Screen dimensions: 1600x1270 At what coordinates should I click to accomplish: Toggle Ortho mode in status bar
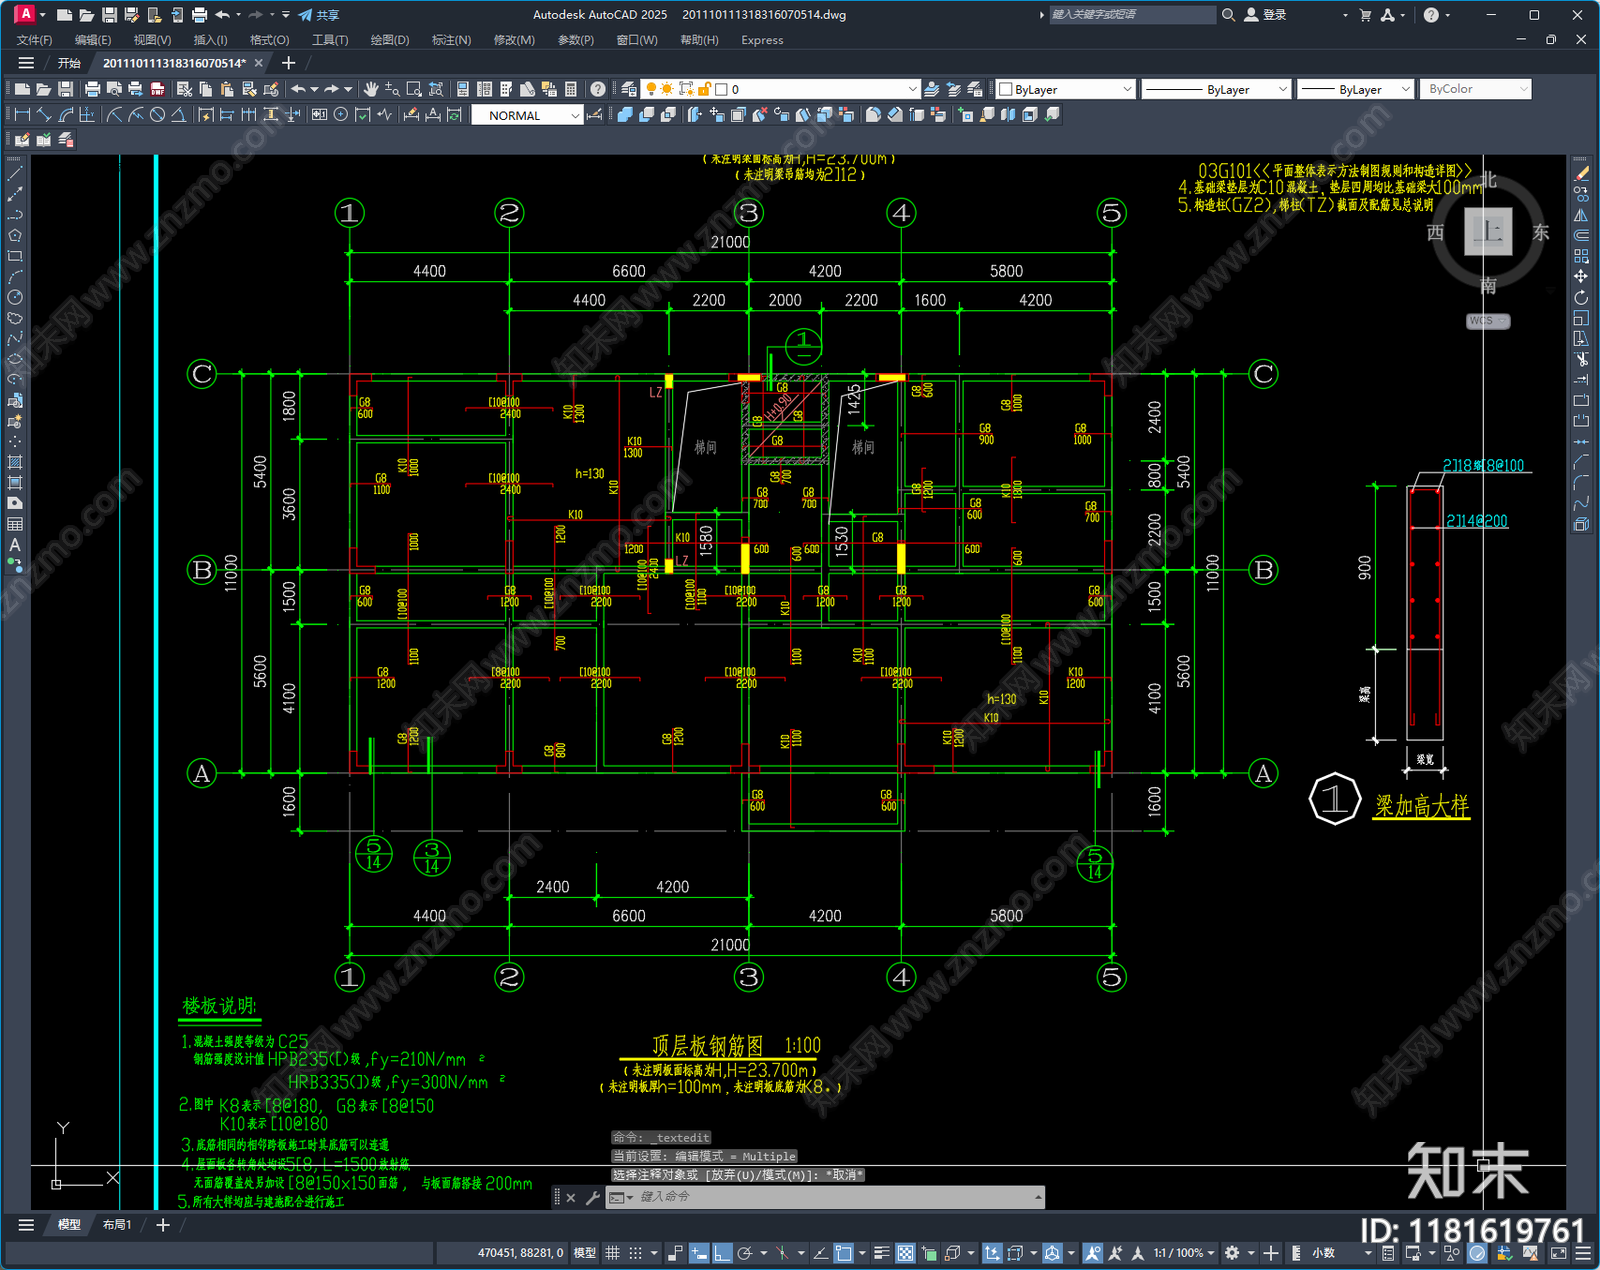coord(721,1253)
